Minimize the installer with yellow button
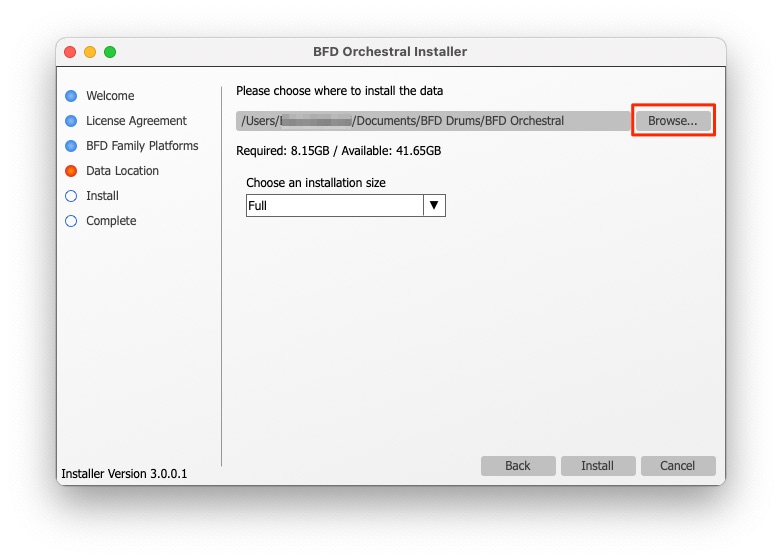This screenshot has width=782, height=560. coord(90,52)
